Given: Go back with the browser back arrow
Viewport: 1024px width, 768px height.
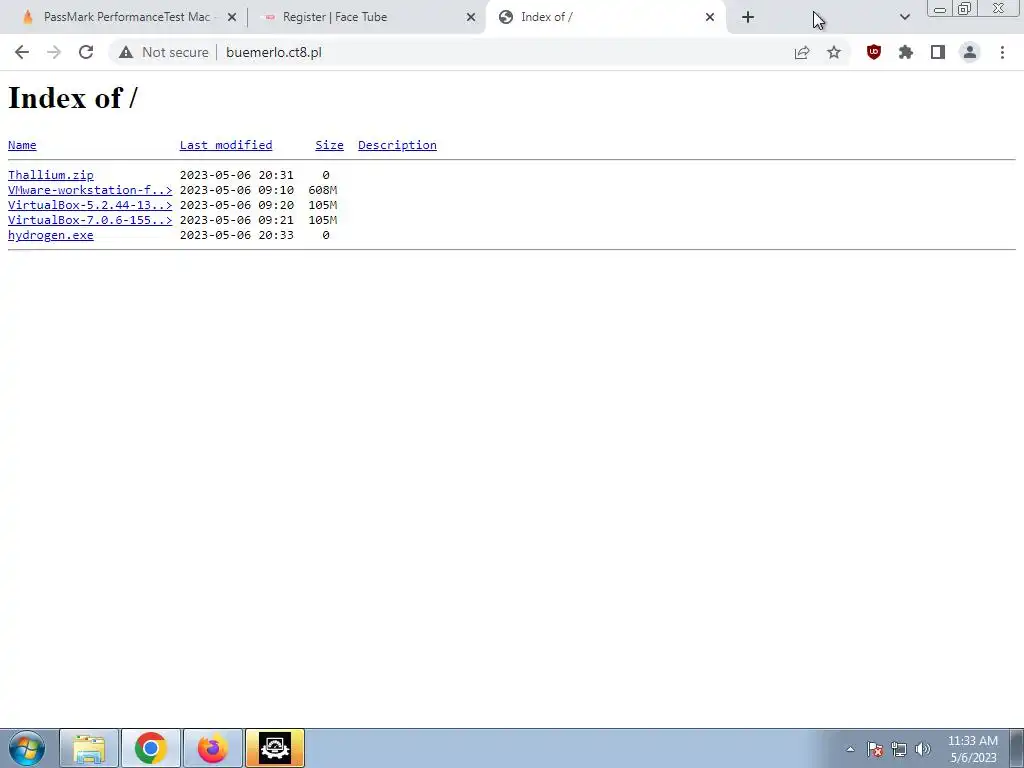Looking at the screenshot, I should point(22,52).
